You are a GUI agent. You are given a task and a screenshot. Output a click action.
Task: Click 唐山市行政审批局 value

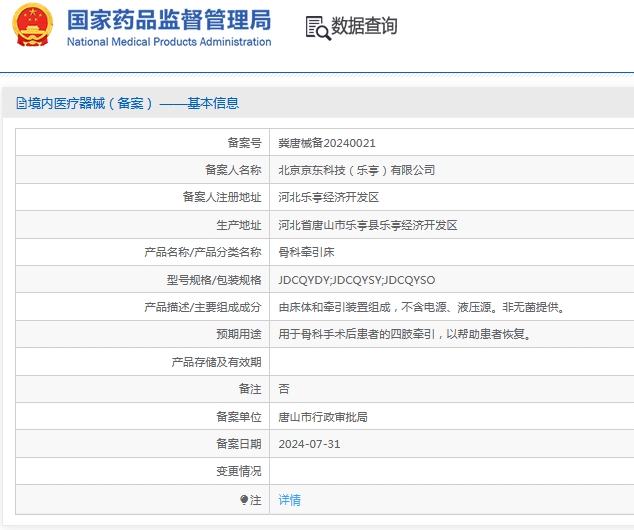click(x=323, y=417)
